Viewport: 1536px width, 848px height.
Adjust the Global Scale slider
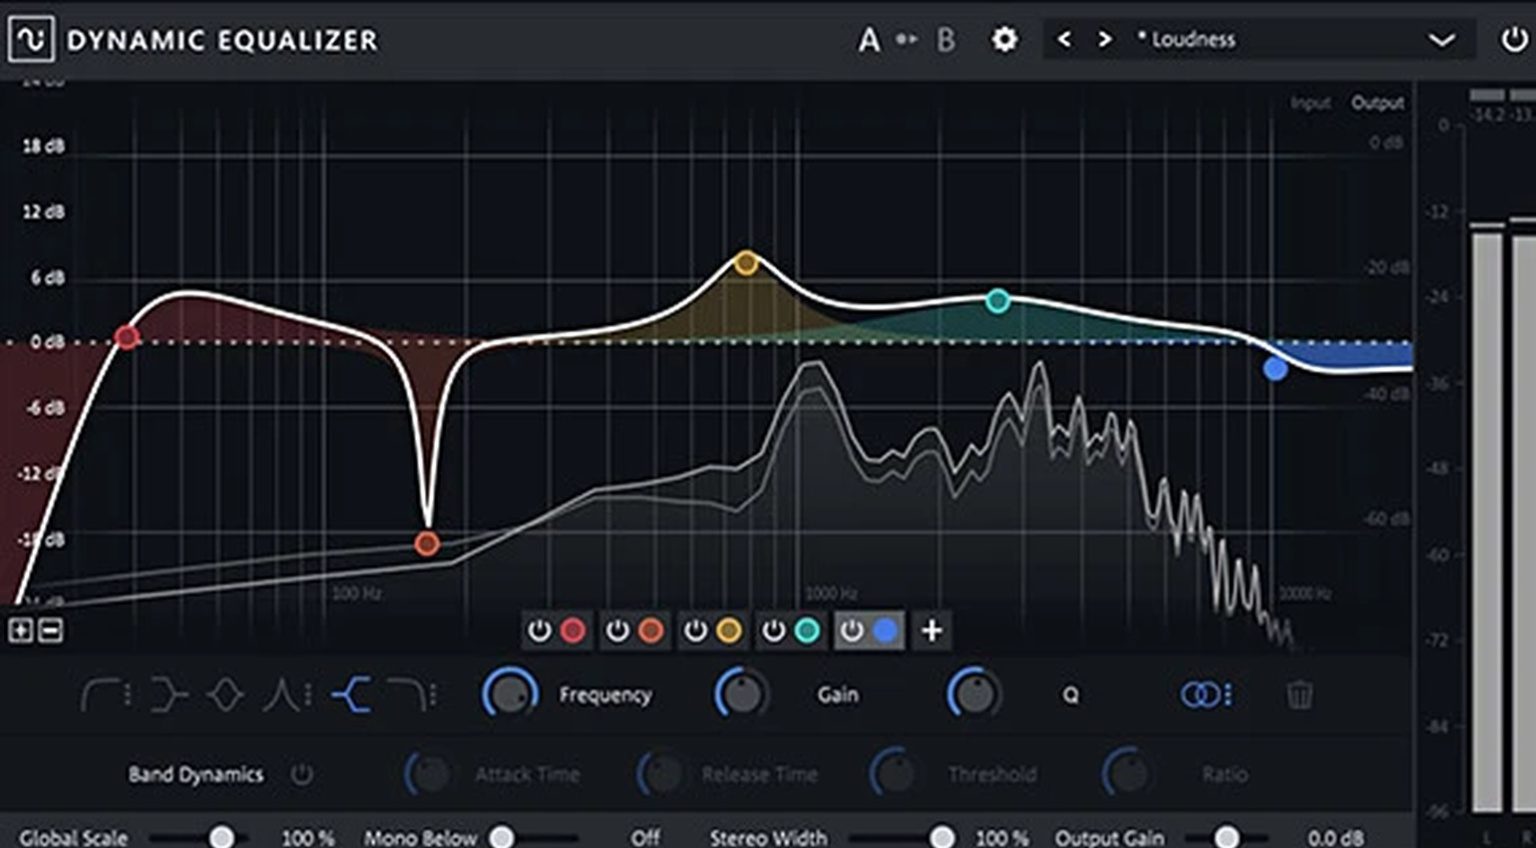222,836
